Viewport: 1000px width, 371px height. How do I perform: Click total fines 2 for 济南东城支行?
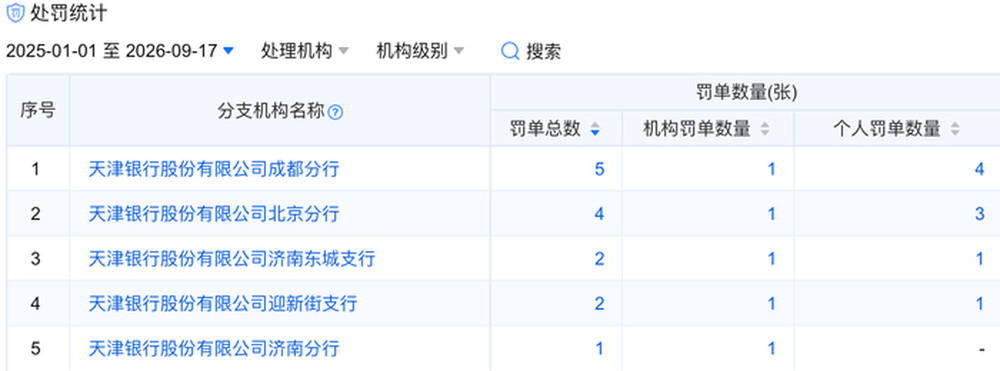[599, 259]
